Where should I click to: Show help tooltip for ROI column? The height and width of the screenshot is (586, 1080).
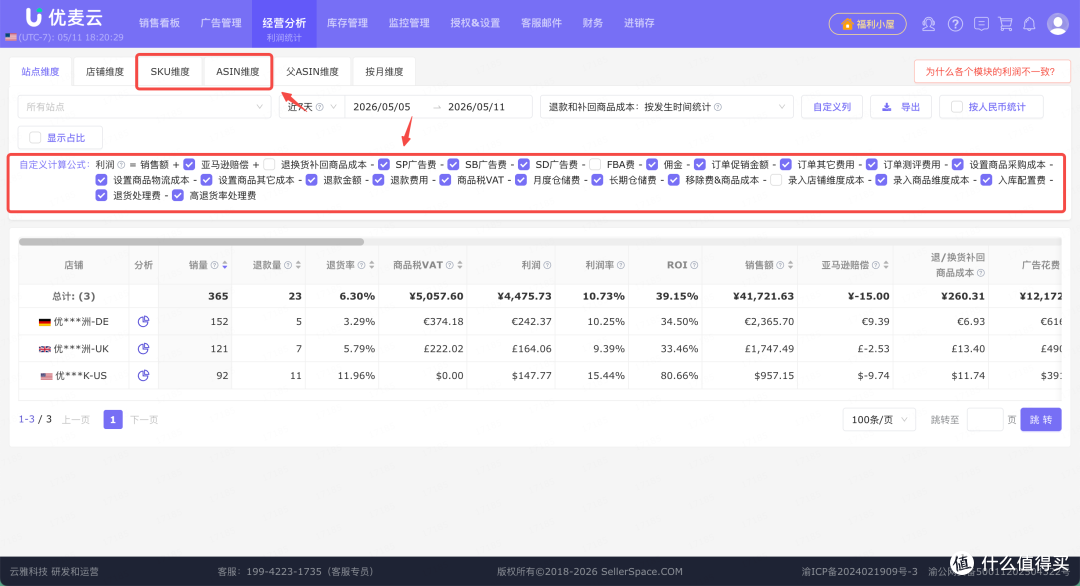[694, 265]
